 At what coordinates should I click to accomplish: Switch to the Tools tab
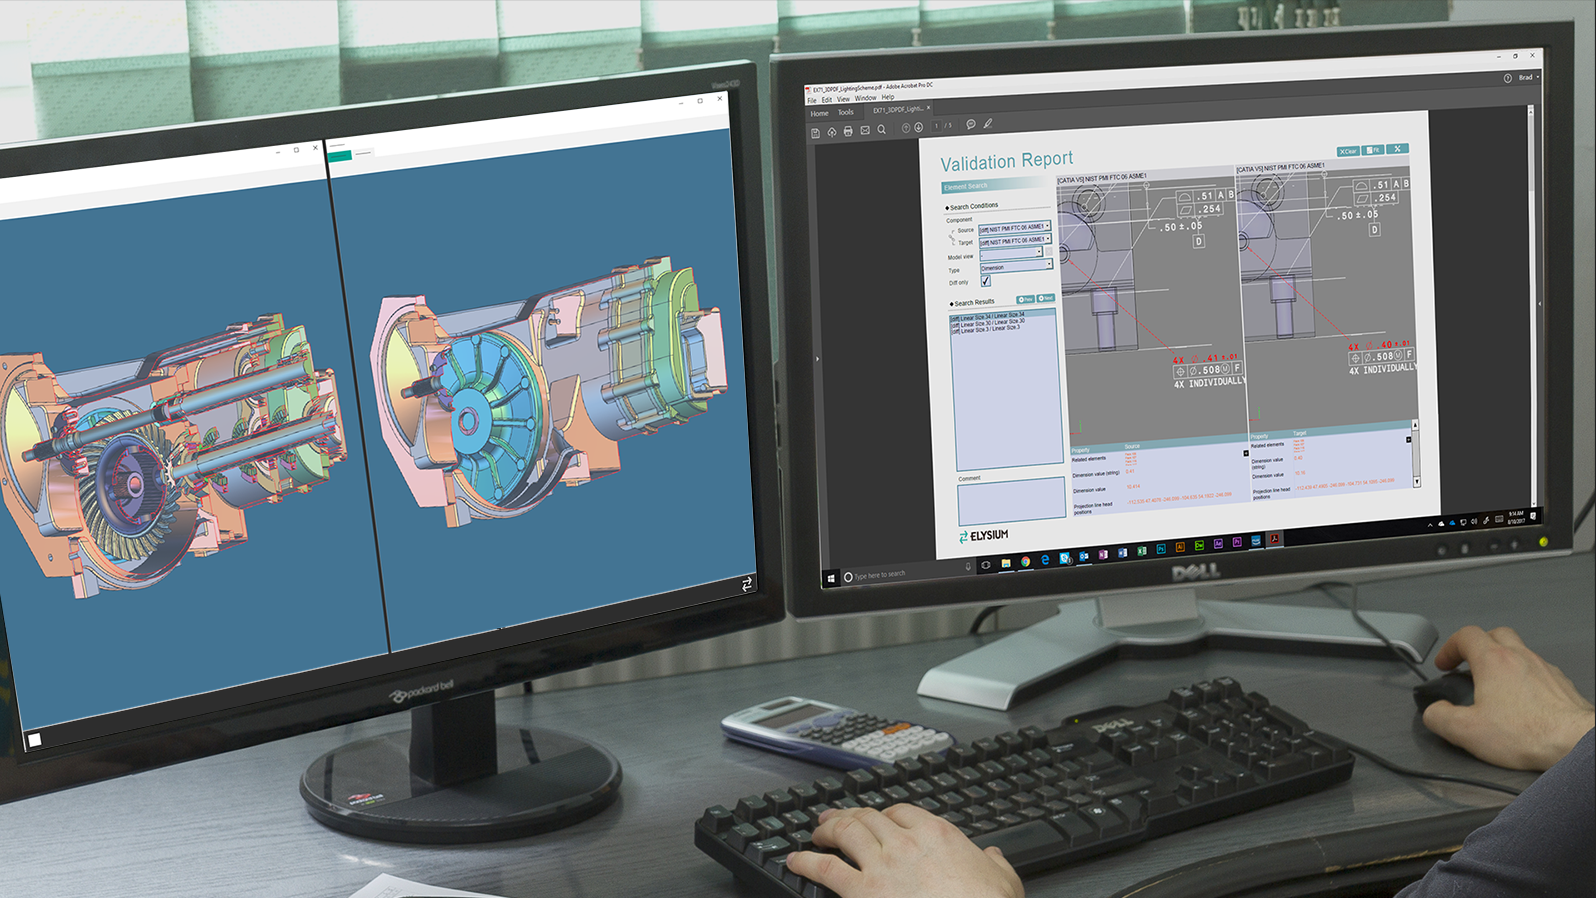pyautogui.click(x=846, y=112)
